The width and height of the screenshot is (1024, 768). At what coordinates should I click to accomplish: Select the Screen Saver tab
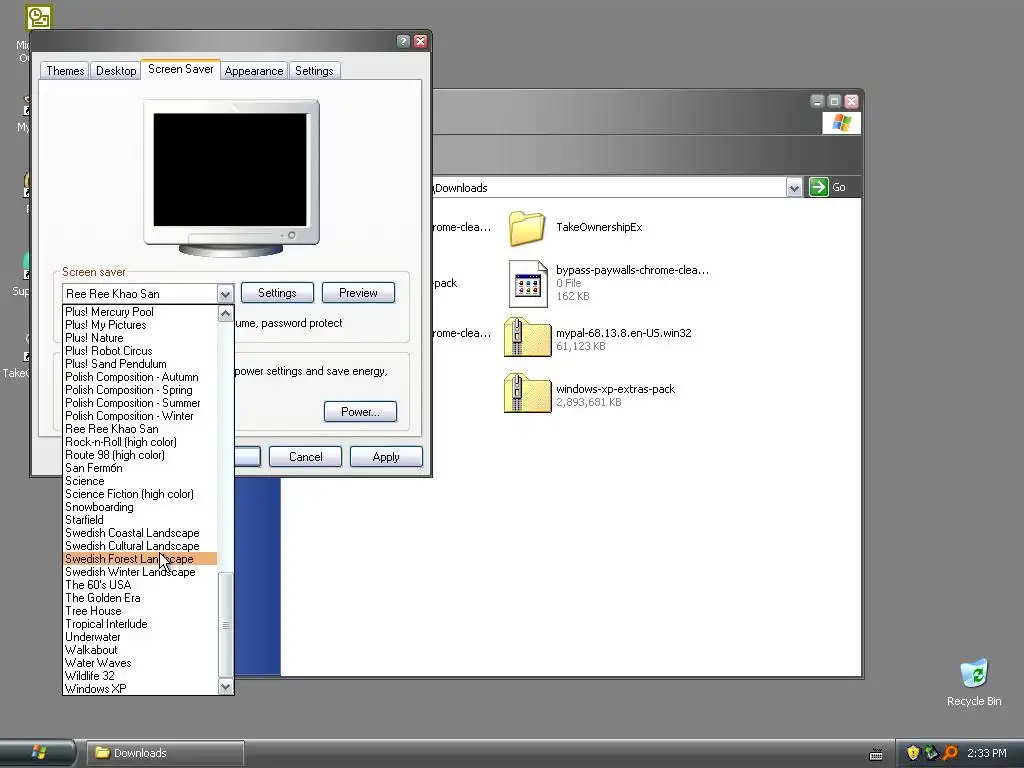tap(180, 69)
